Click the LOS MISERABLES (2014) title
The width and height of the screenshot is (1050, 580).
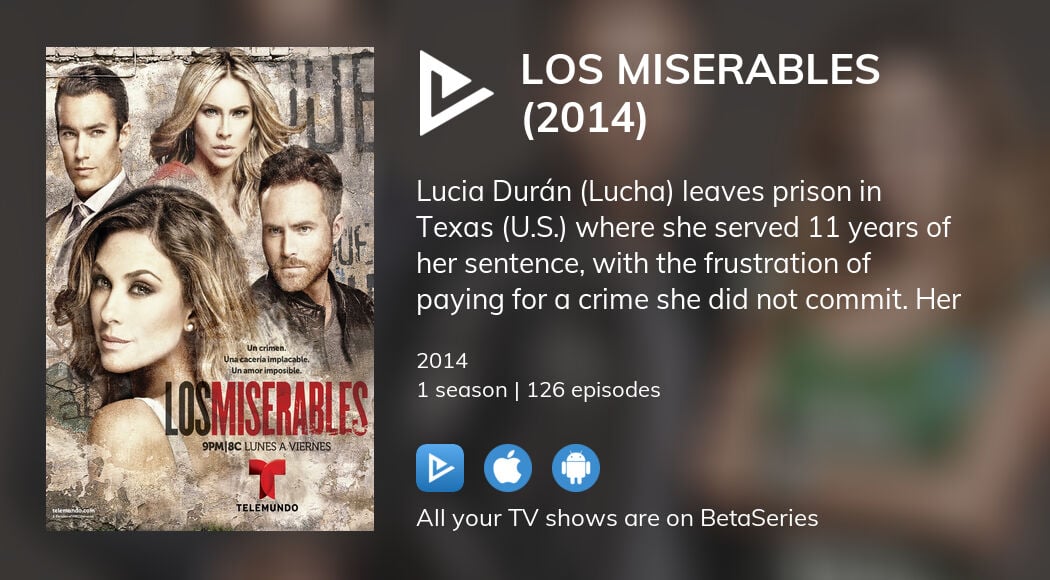700,94
